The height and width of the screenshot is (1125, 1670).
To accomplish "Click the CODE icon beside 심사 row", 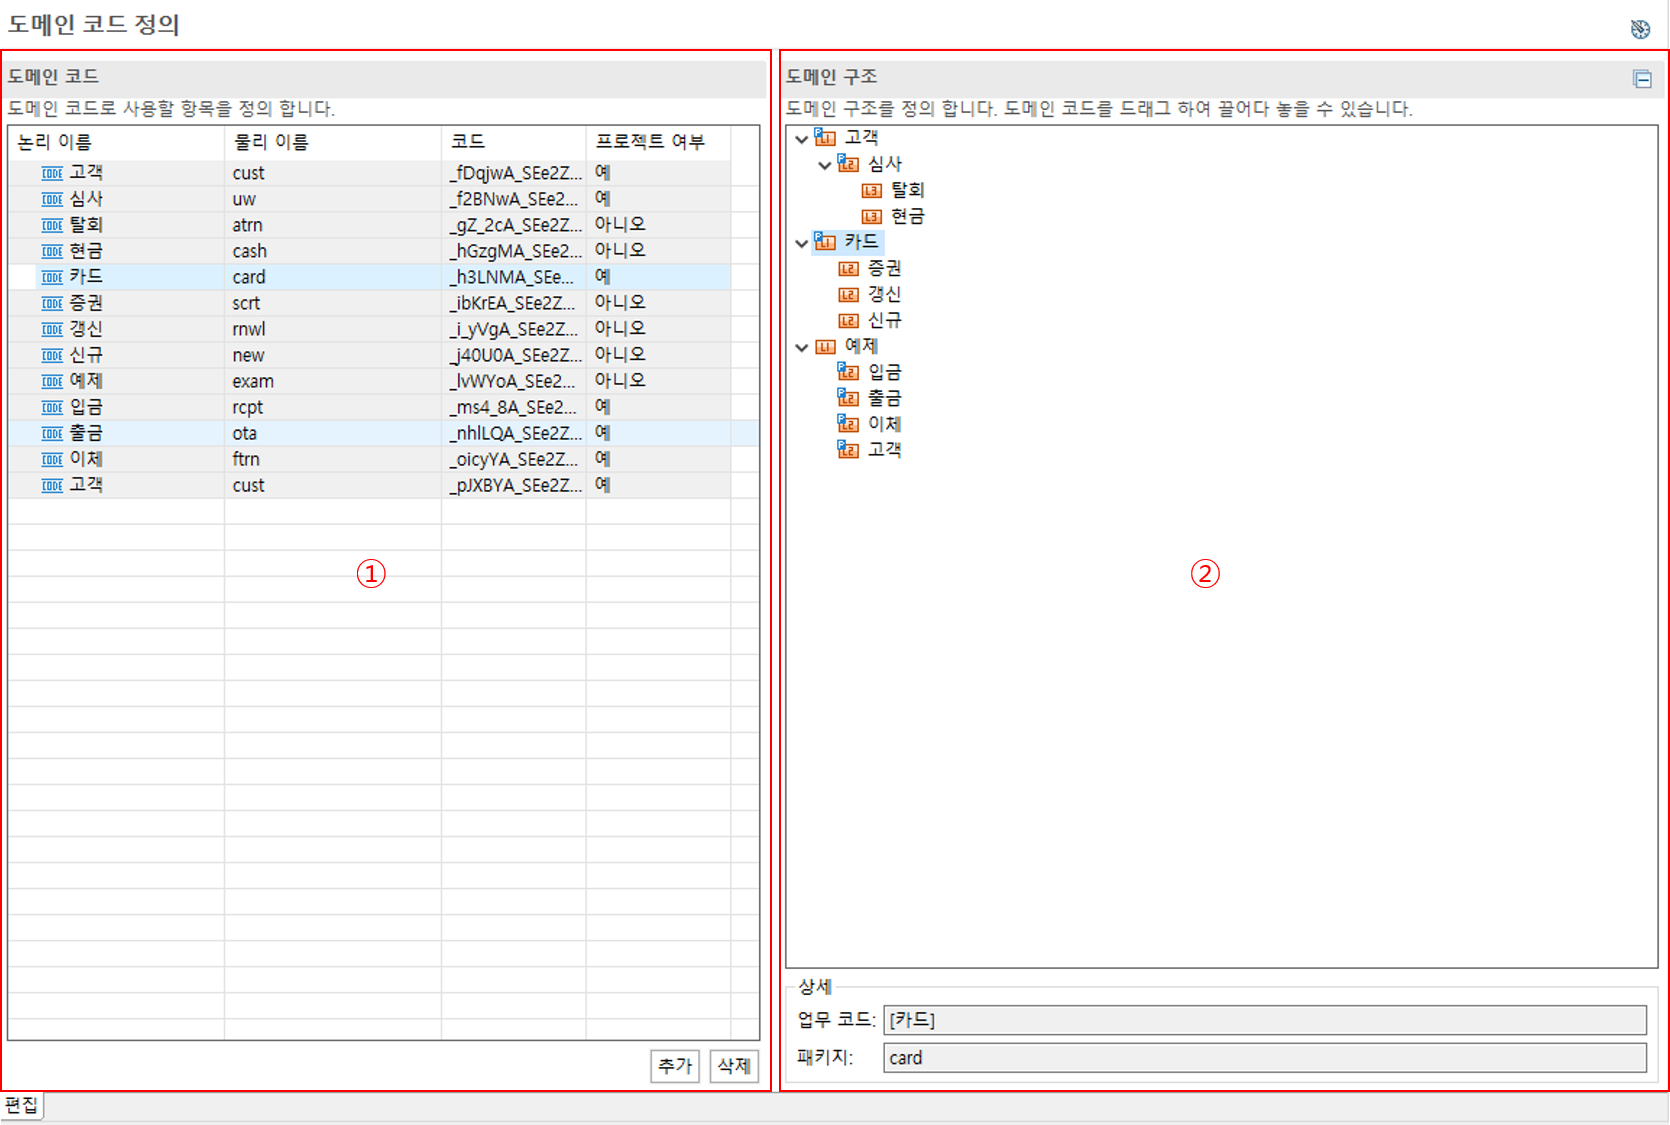I will click(52, 199).
